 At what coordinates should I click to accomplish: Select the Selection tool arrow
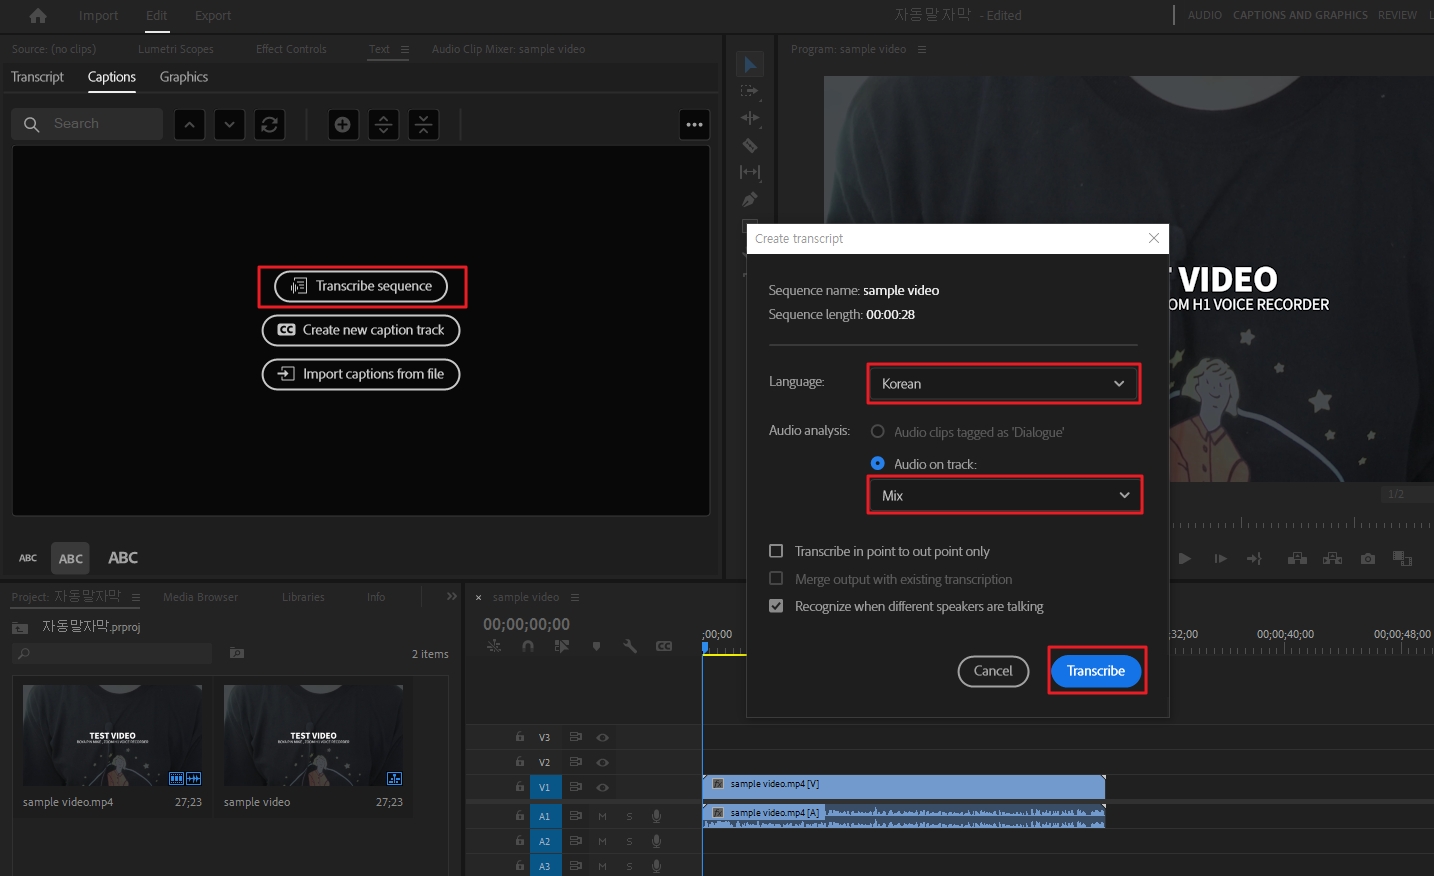750,64
